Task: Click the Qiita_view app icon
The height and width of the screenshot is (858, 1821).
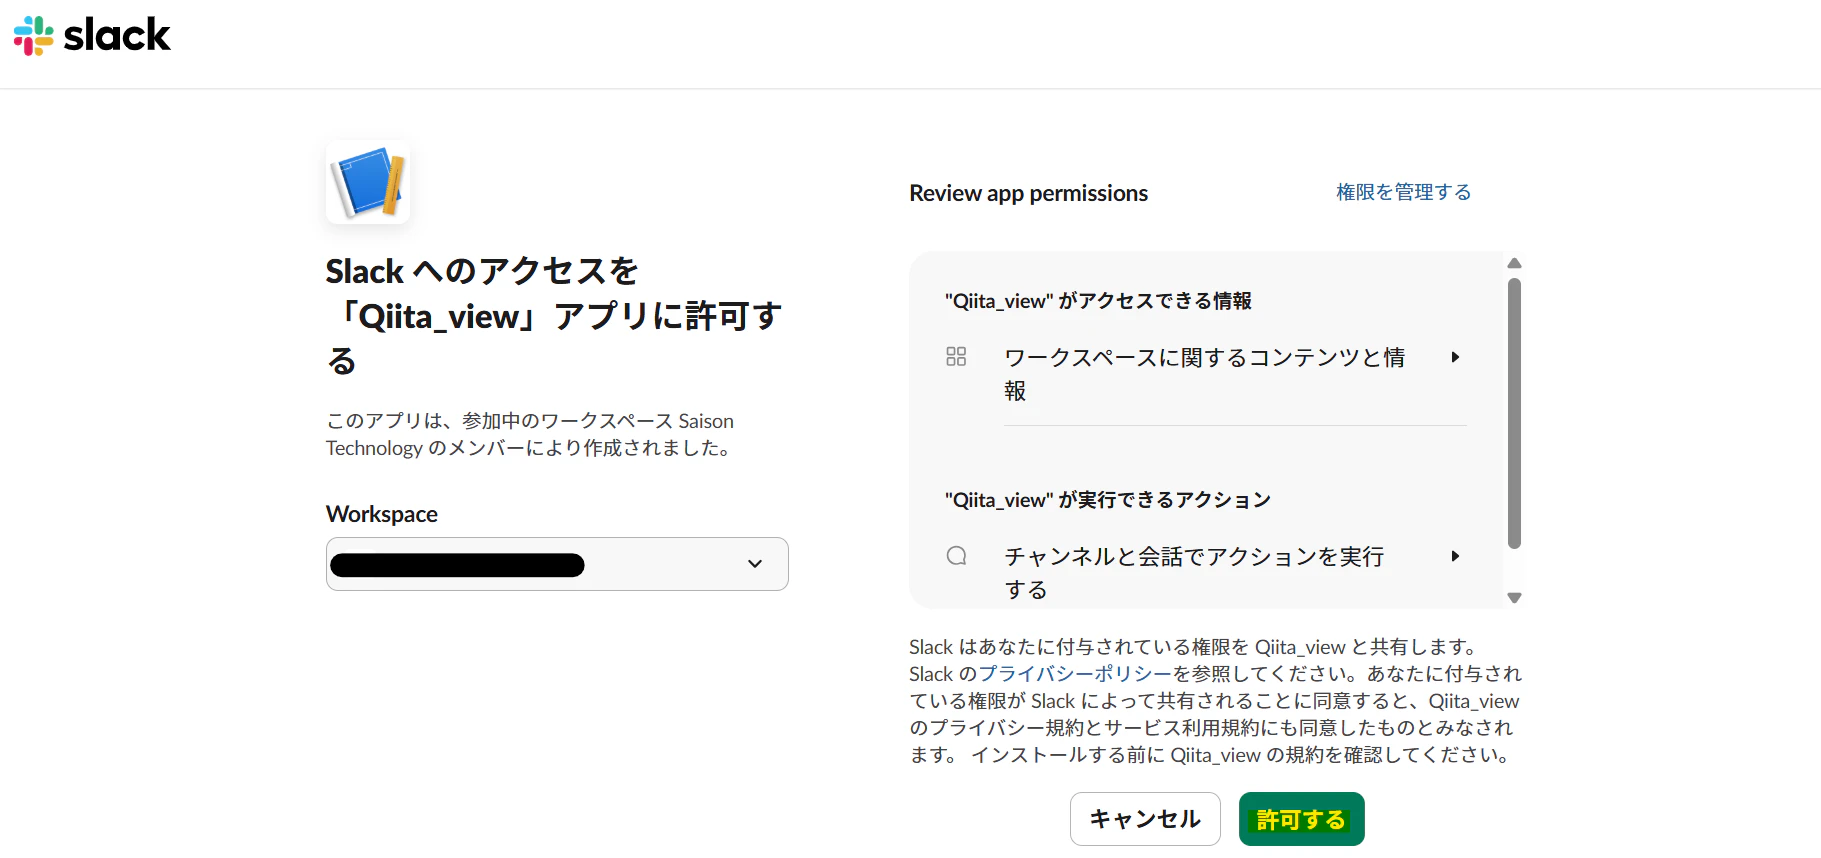Action: (368, 182)
